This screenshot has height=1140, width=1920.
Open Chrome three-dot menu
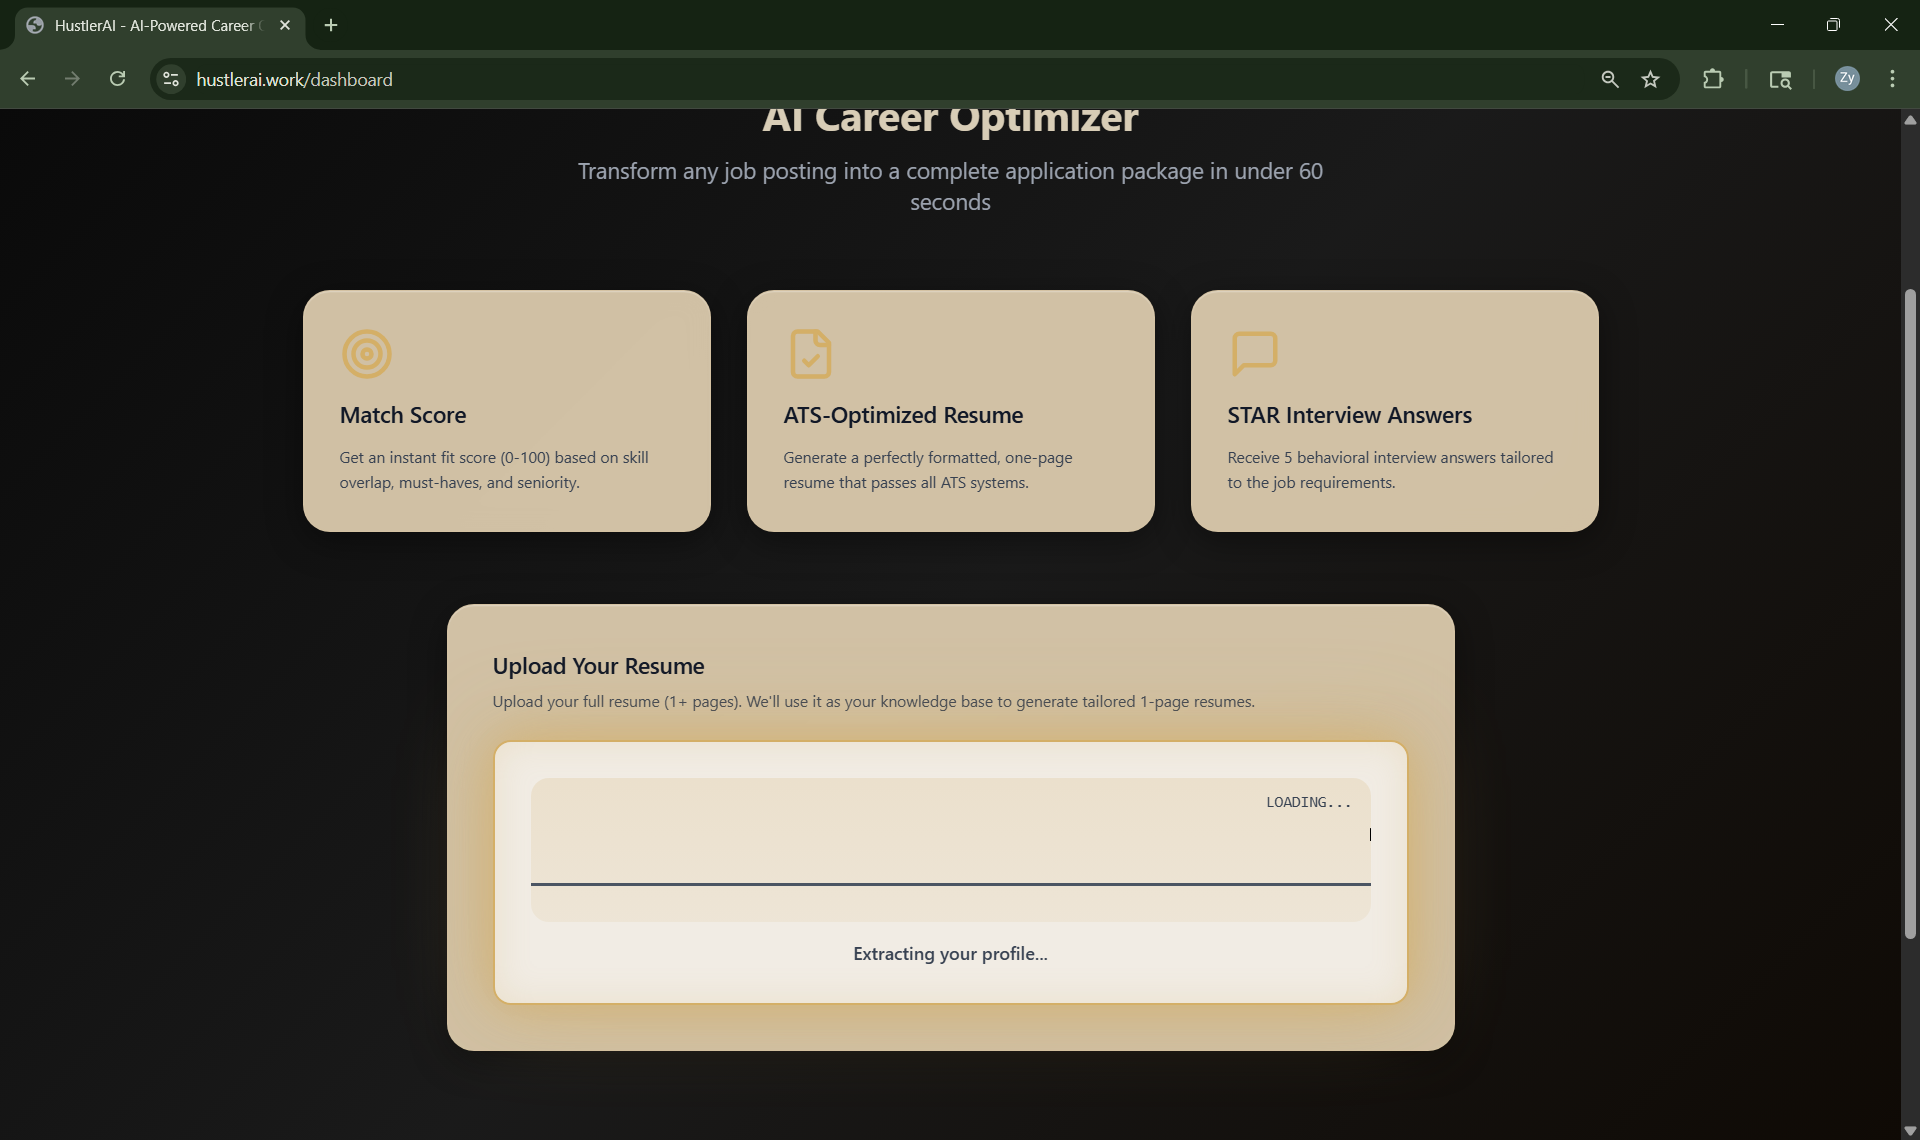coord(1892,79)
